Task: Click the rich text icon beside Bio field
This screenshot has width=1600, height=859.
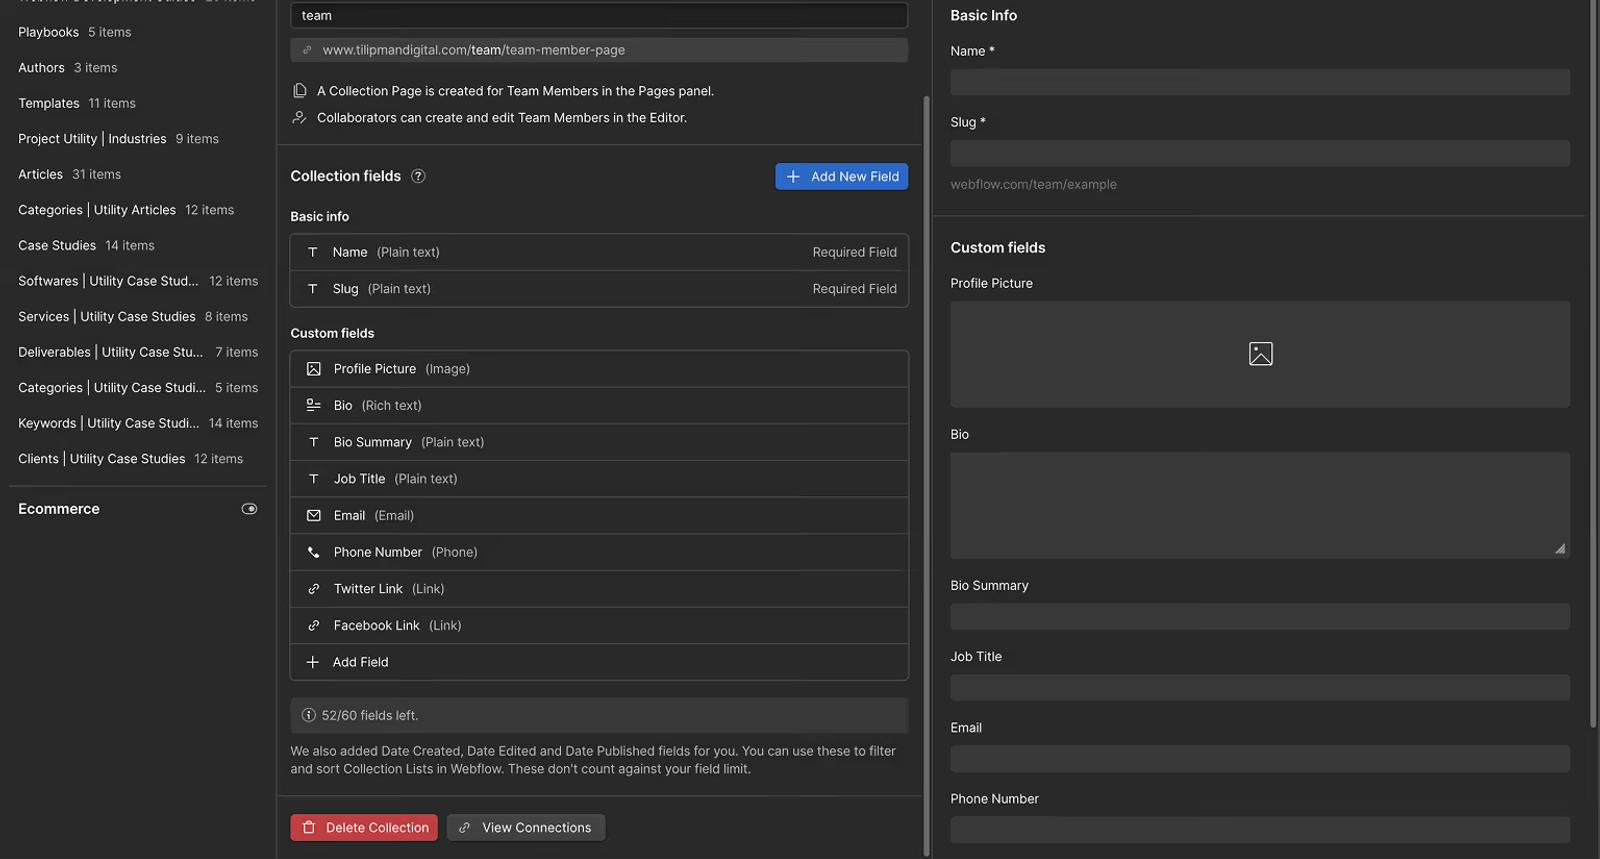Action: (x=314, y=405)
